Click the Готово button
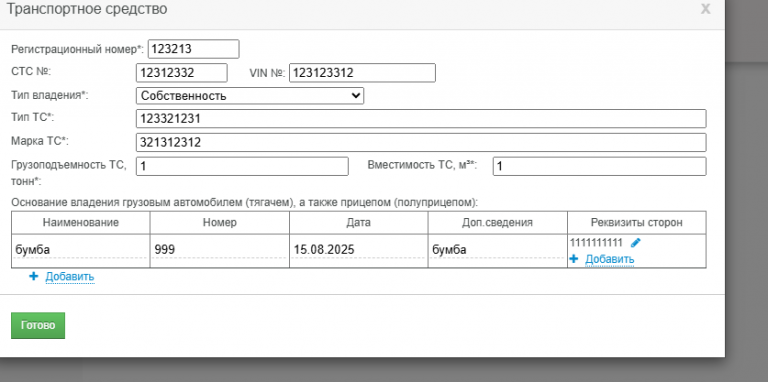 (38, 326)
